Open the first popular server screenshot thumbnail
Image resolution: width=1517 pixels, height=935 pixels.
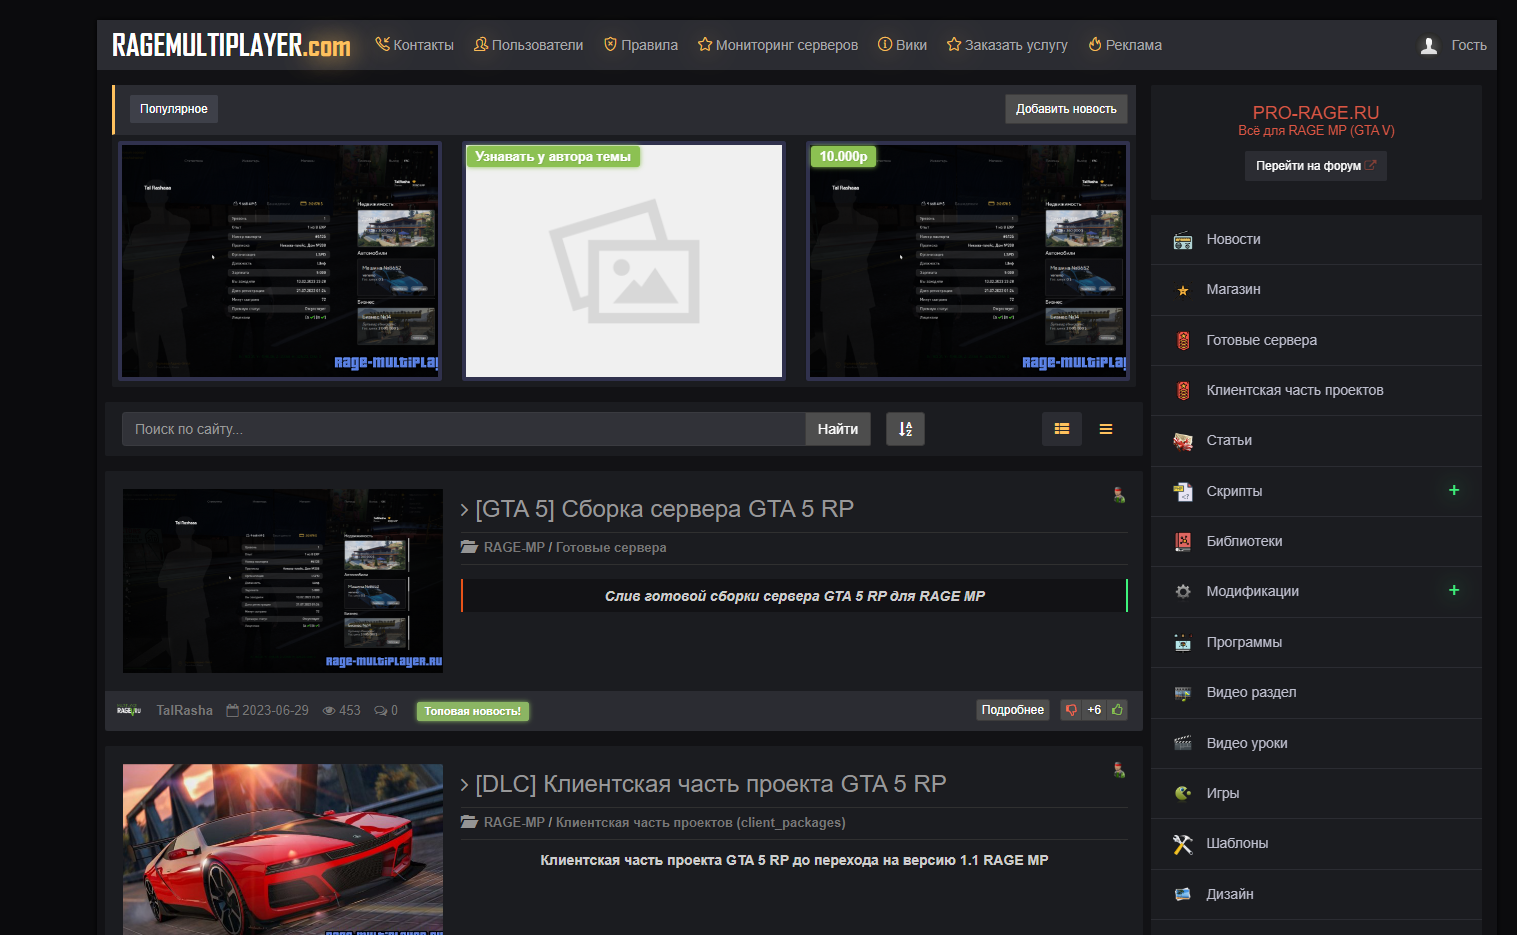[x=280, y=261]
